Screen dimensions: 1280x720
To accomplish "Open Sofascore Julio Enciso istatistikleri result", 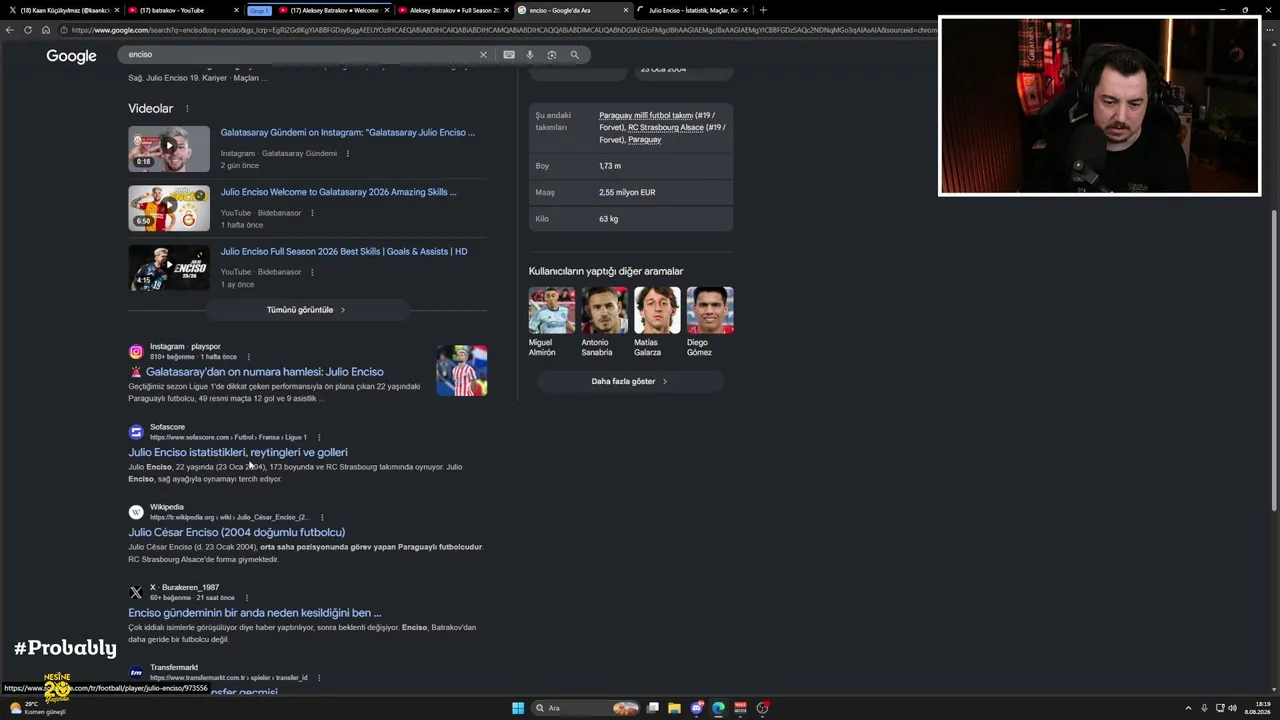I will pyautogui.click(x=238, y=452).
